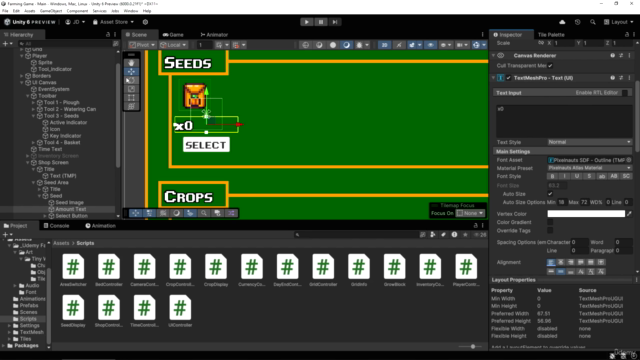Screen dimensions: 640x360
Task: Select the Scale tool in Scene tools
Action: click(131, 89)
